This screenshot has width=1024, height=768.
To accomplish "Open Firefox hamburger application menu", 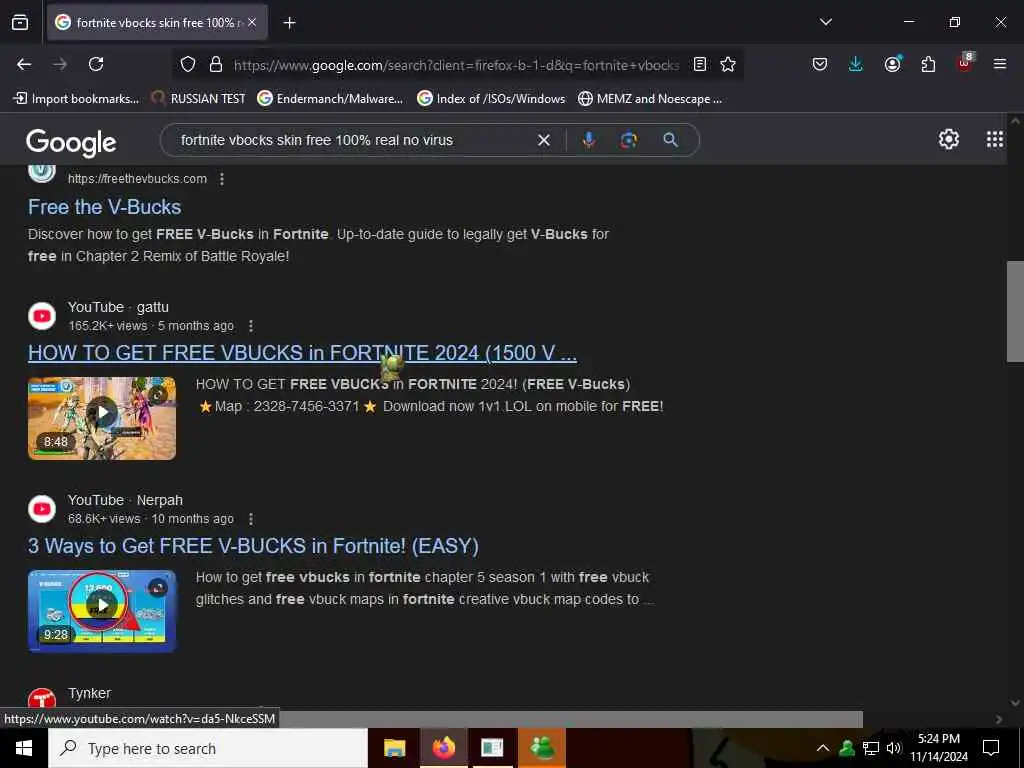I will 1000,64.
